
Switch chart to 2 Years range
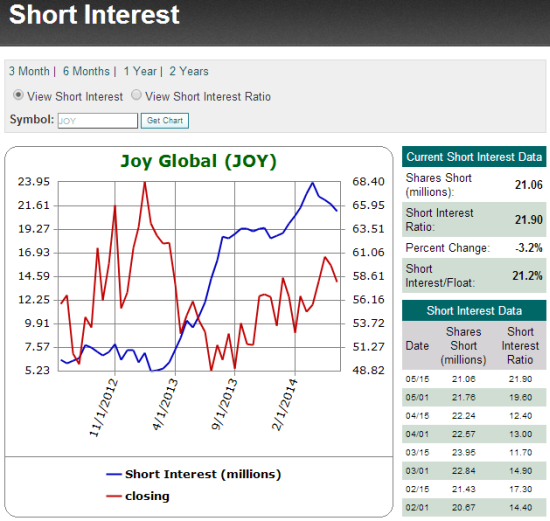[x=189, y=71]
